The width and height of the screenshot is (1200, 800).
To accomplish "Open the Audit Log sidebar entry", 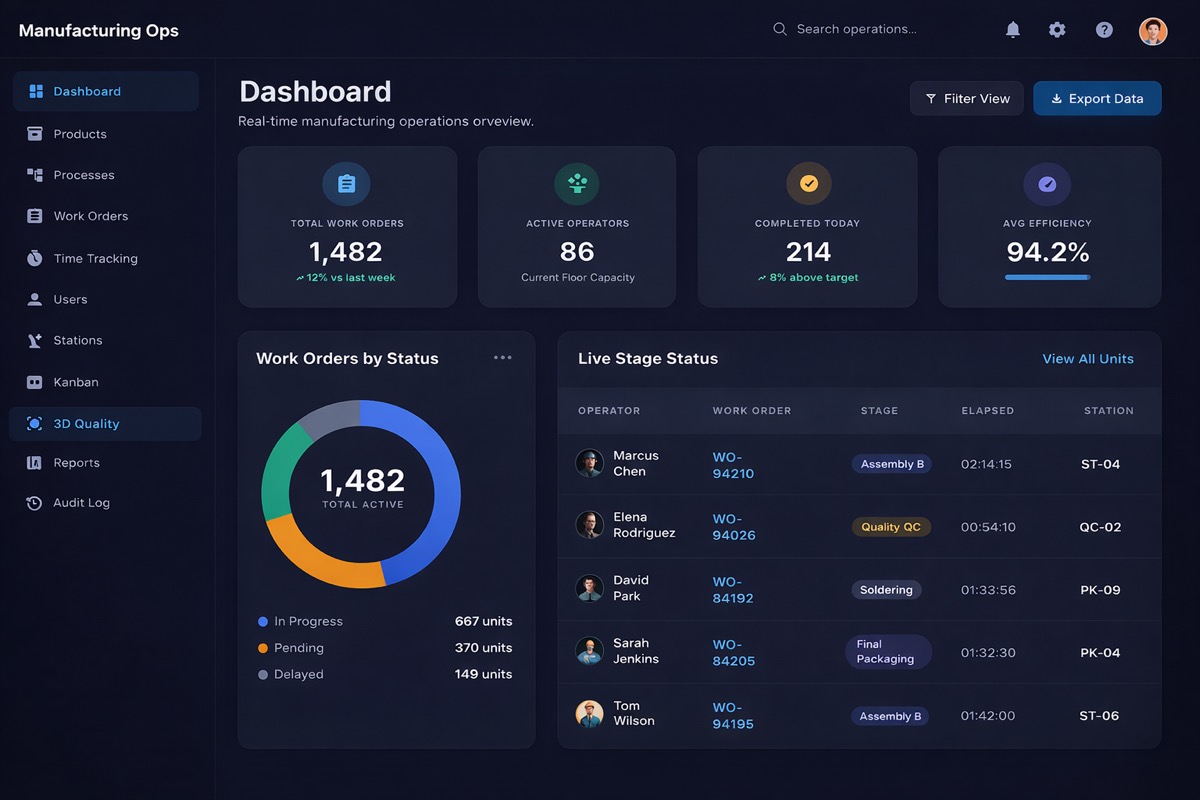I will pos(81,502).
